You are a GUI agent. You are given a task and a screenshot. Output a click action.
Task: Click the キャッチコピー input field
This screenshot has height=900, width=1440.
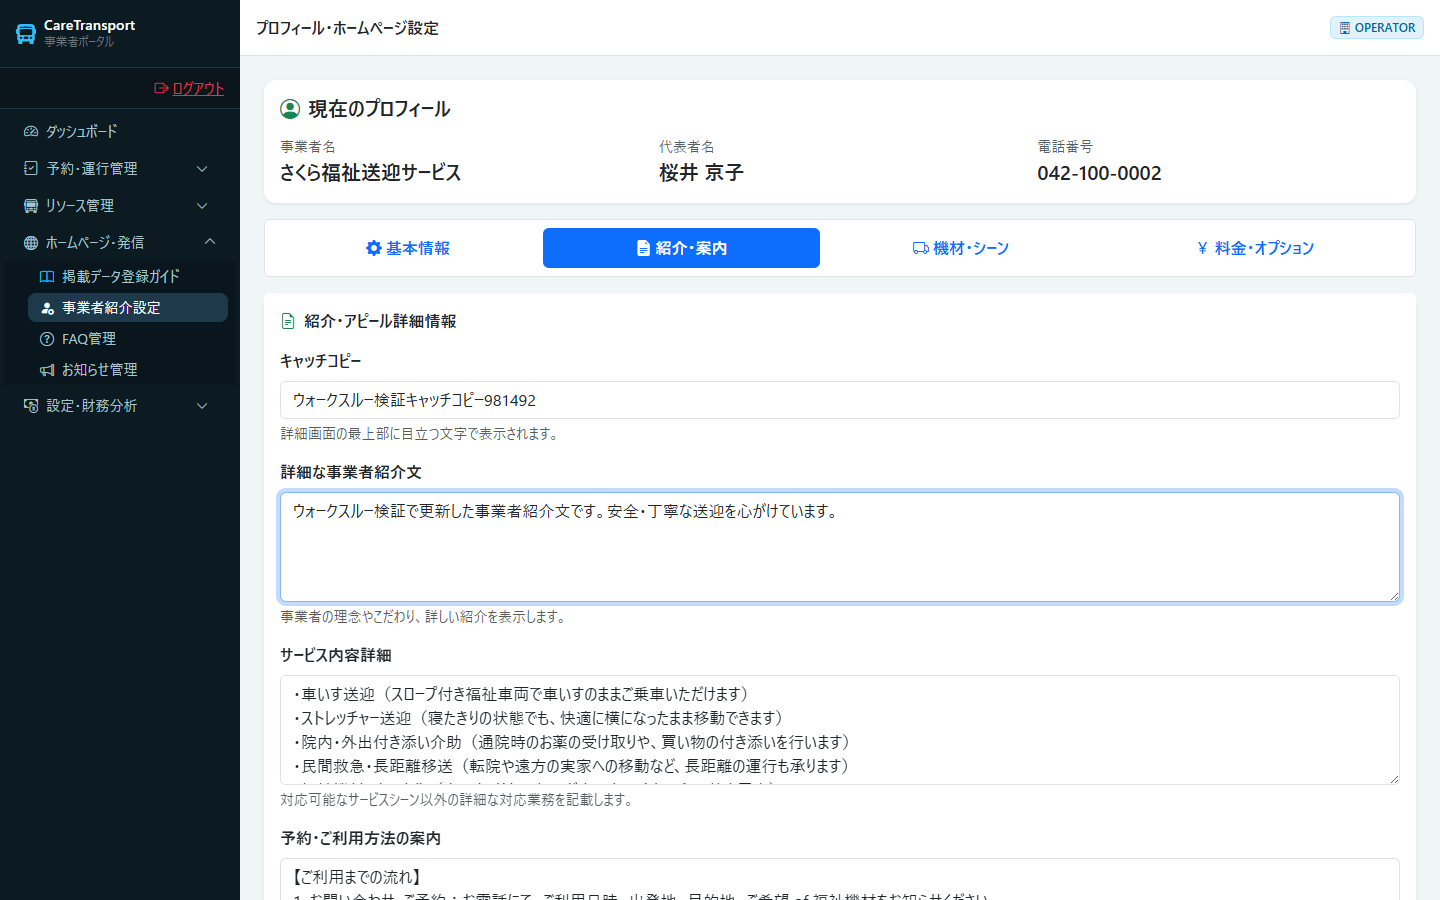tap(840, 400)
